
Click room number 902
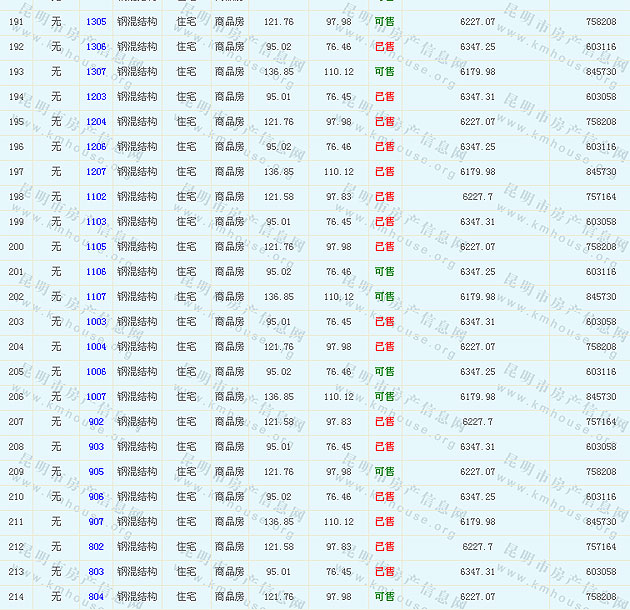(x=96, y=422)
